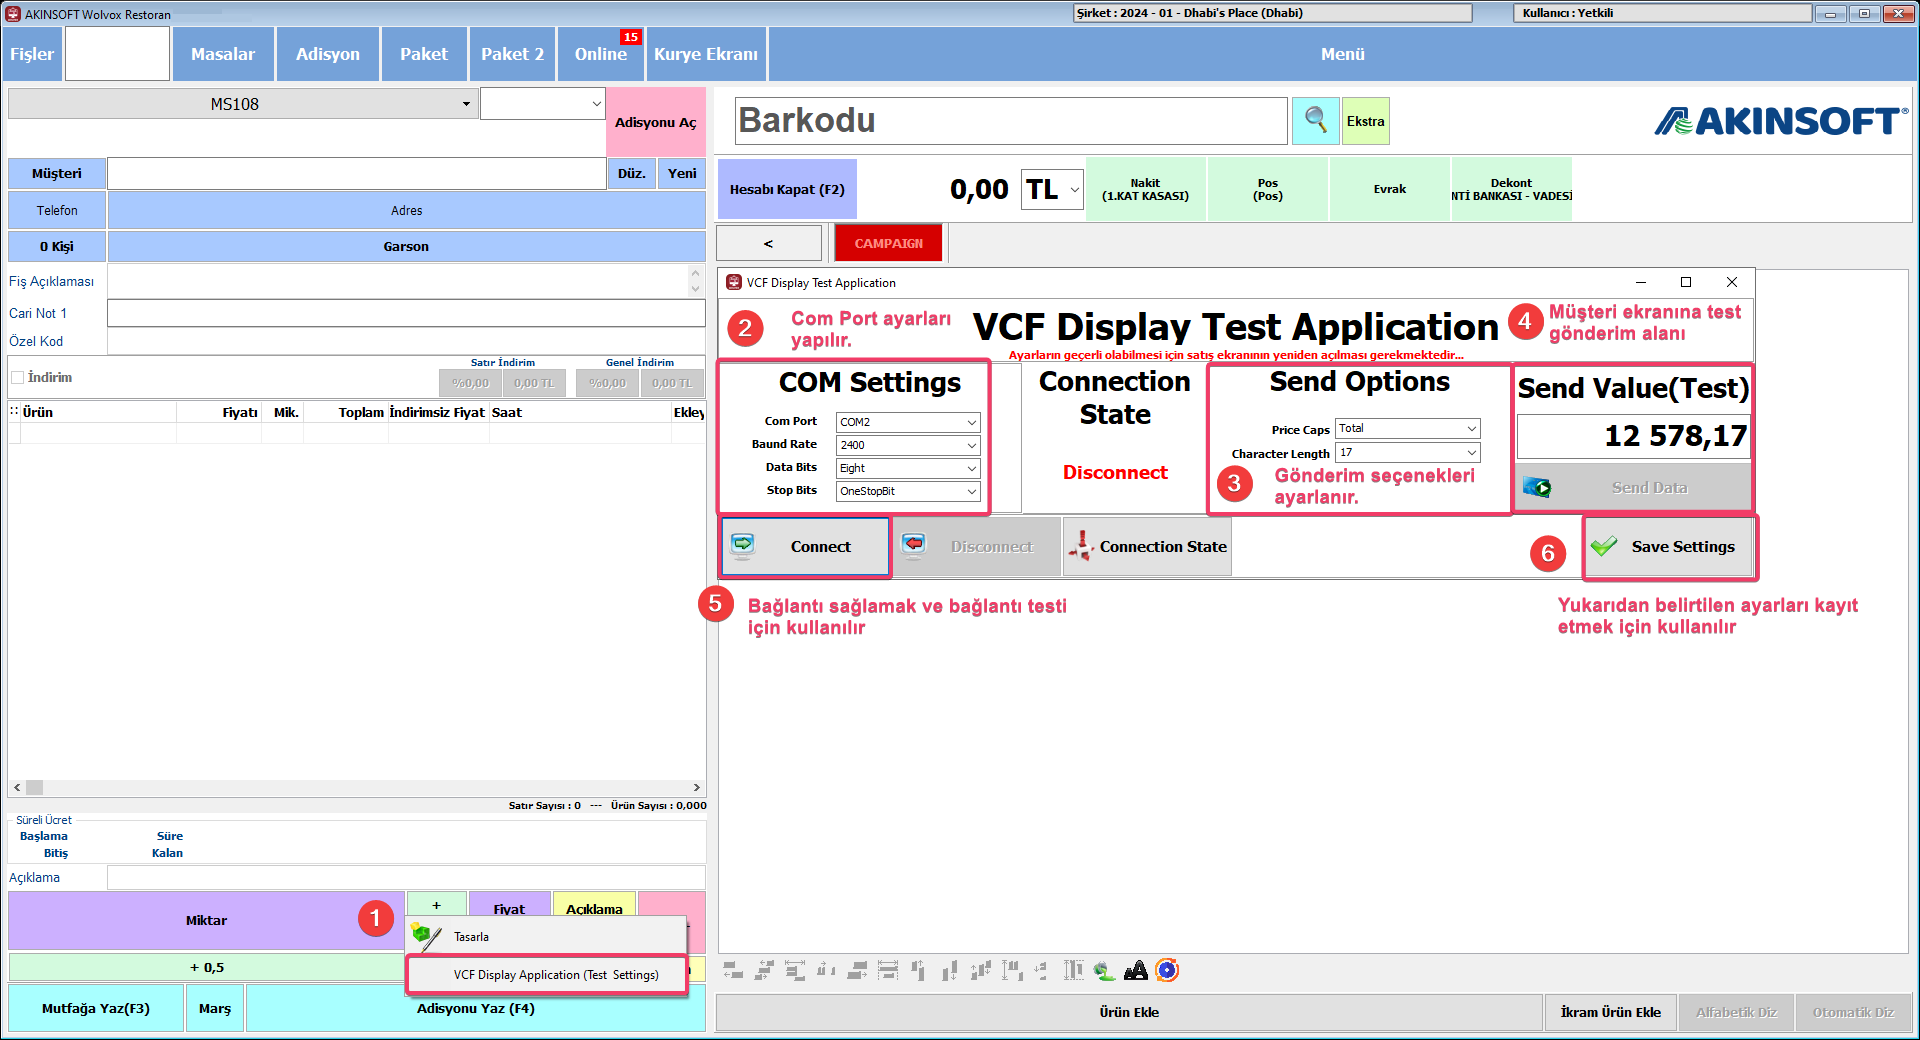Screen dimensions: 1920x1040
Task: Switch to the Masalar tab
Action: pos(223,54)
